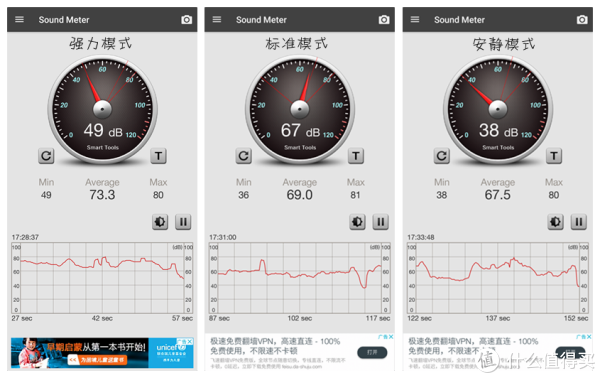Open hamburger menu in 安静模式 panel
This screenshot has height=378, width=600.
click(415, 19)
